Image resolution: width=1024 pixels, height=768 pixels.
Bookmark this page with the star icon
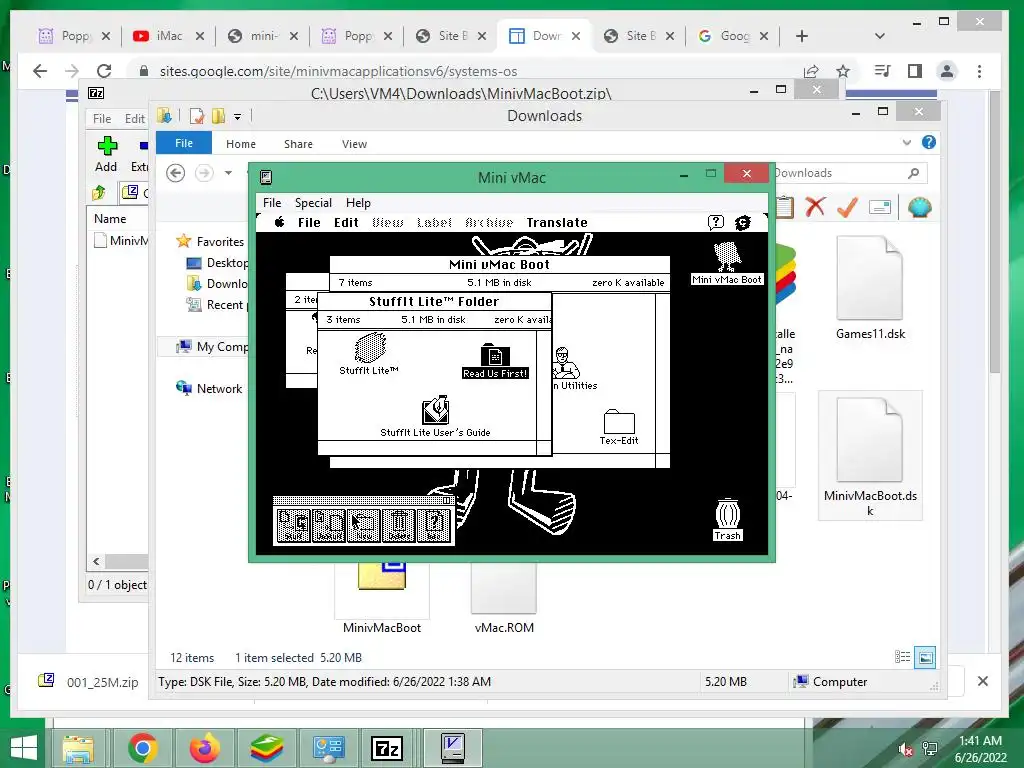click(843, 71)
